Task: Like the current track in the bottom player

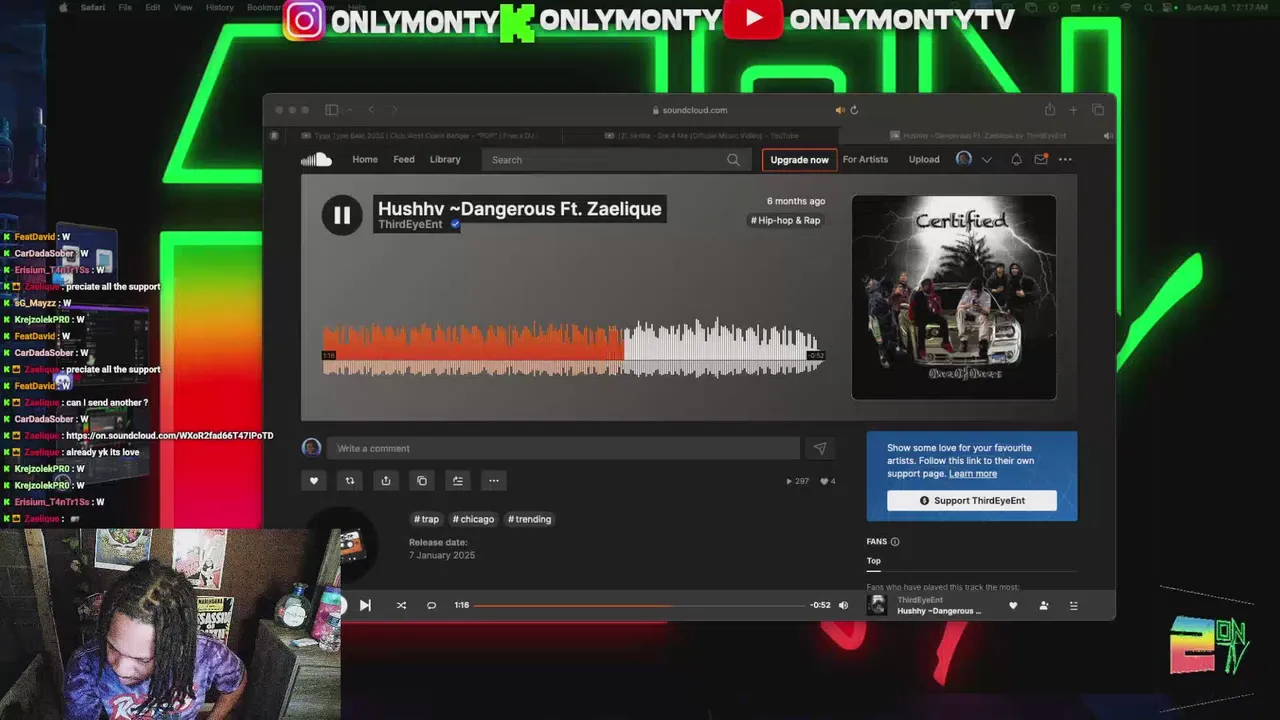Action: (1013, 605)
